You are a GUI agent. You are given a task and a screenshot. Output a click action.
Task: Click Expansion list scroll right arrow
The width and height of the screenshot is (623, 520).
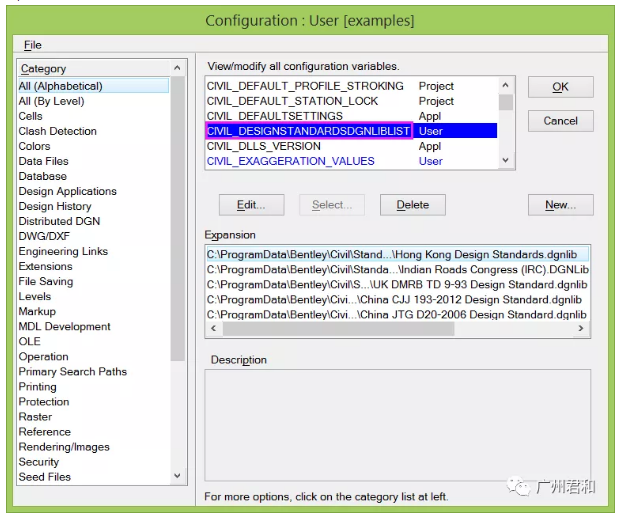tap(581, 328)
